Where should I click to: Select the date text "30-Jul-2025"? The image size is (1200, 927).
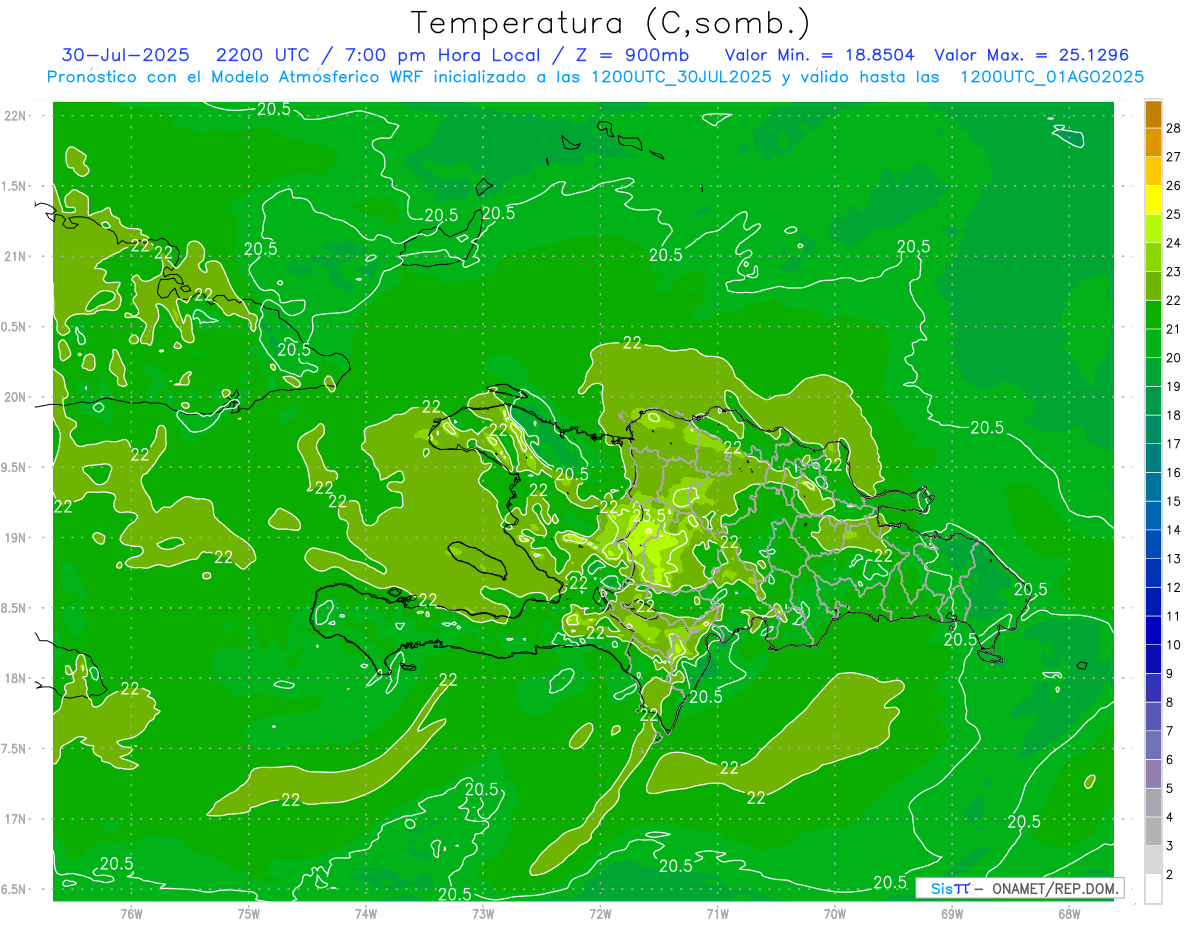click(127, 55)
